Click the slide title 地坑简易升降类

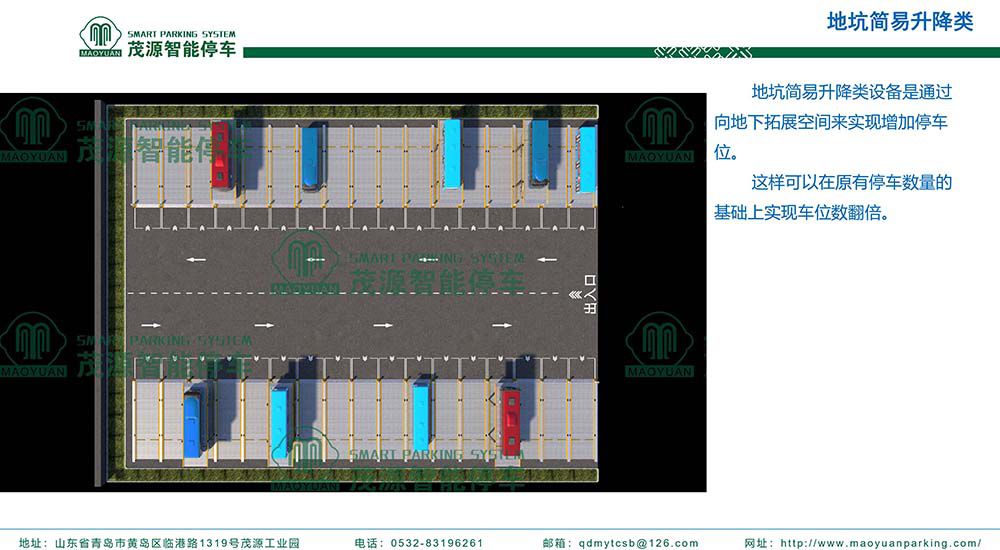point(900,23)
